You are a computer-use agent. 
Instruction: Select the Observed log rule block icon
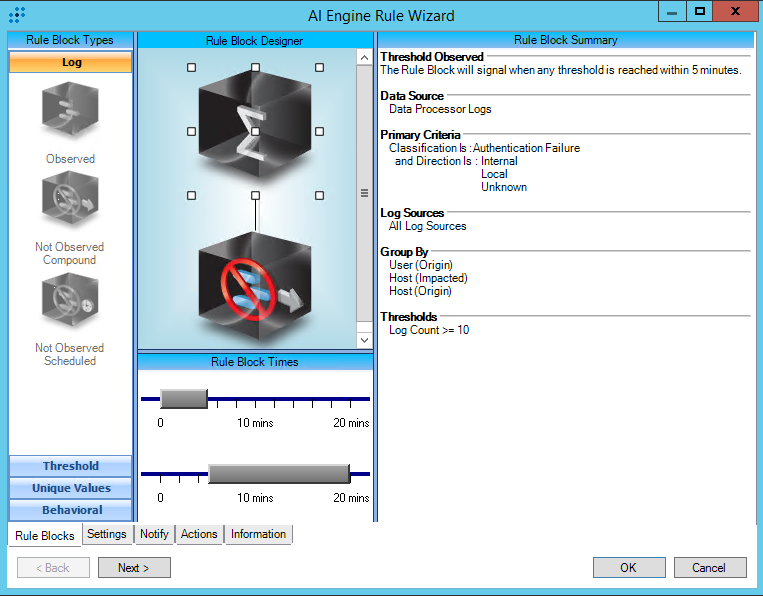click(x=70, y=112)
